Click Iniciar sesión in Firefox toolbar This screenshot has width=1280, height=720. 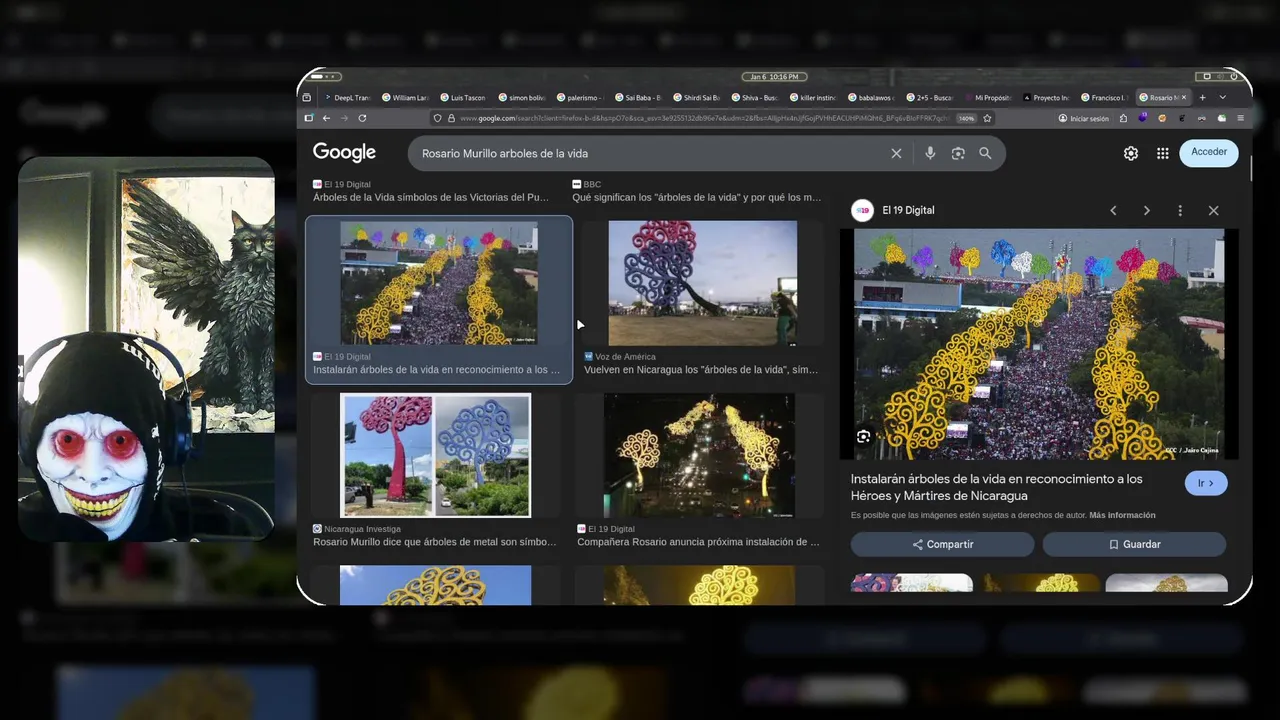1084,118
